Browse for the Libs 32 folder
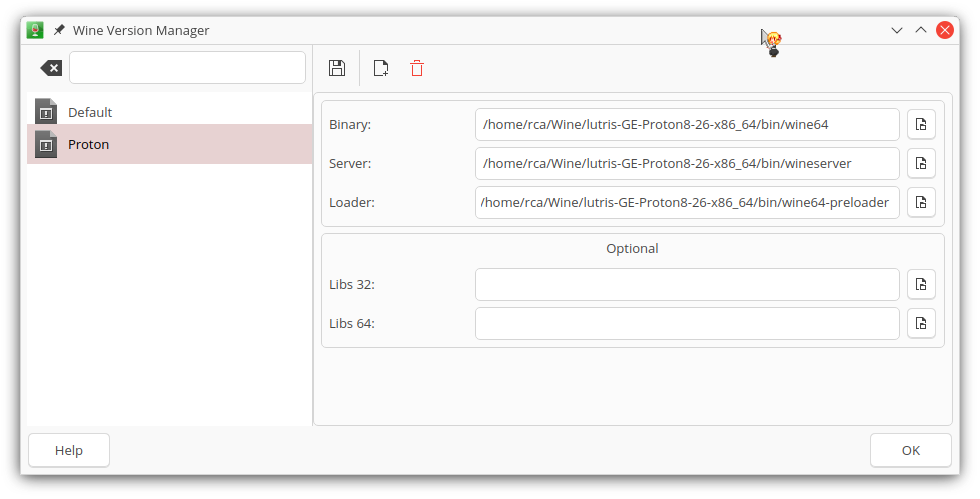Image resolution: width=980 pixels, height=499 pixels. tap(921, 285)
